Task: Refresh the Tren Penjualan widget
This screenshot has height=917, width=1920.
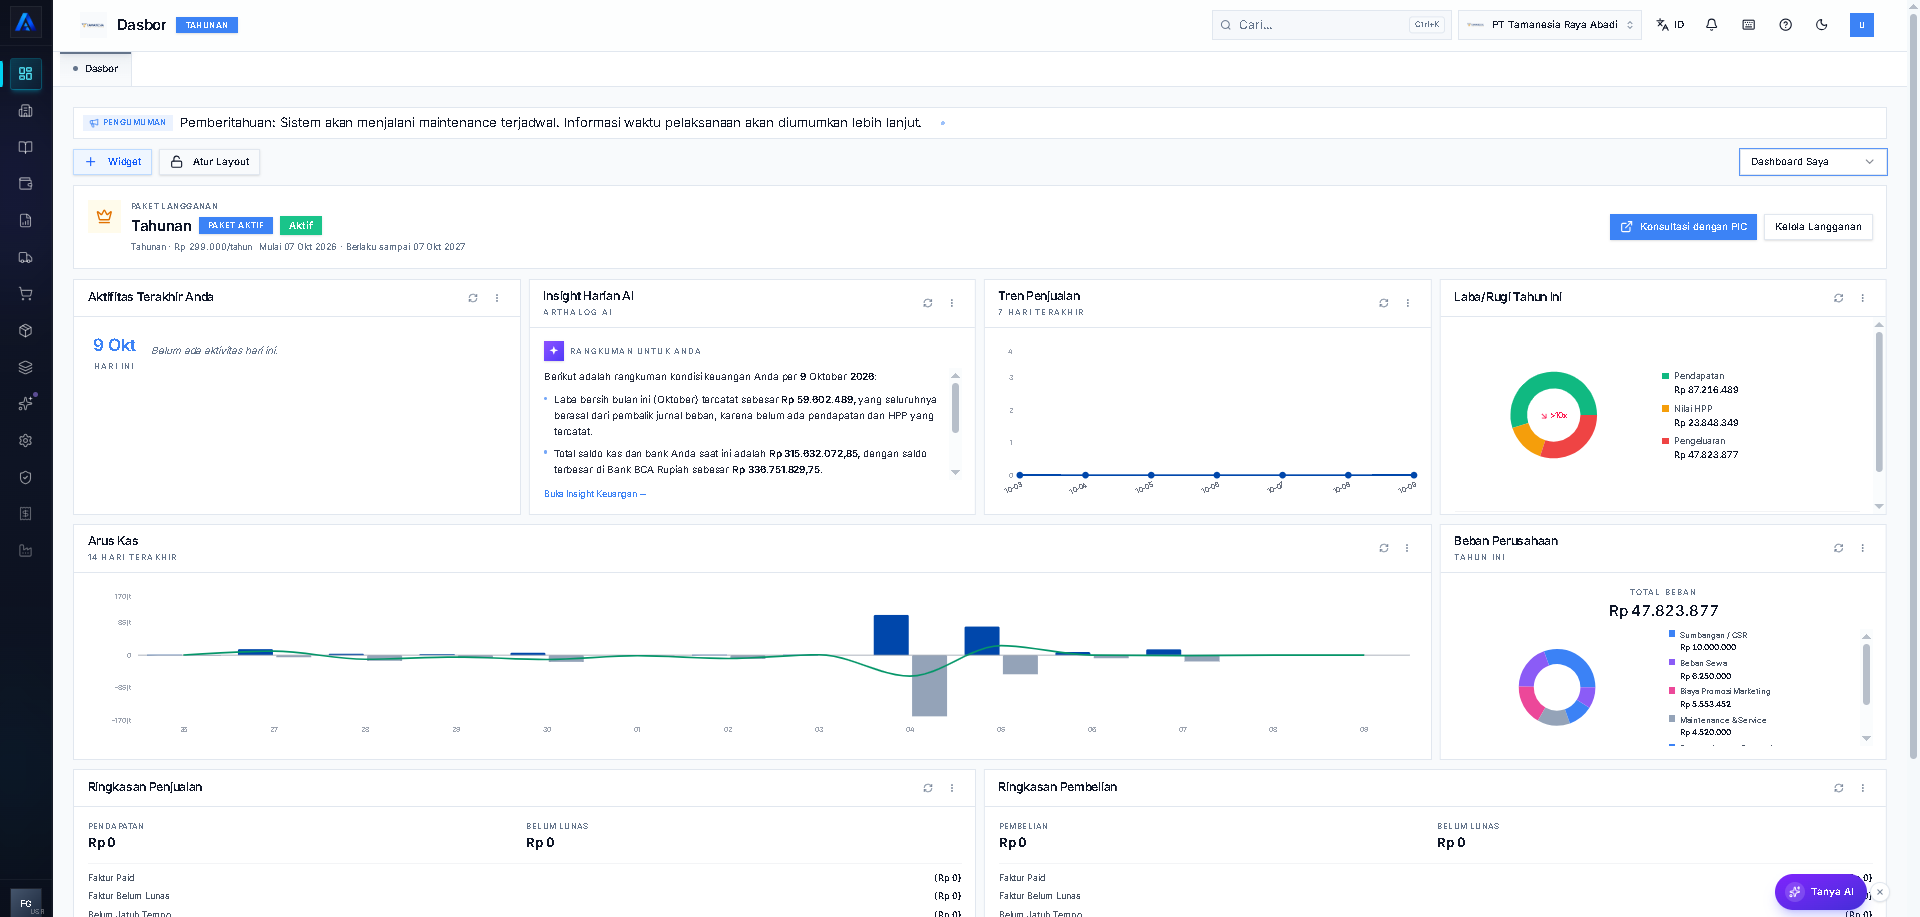Action: pos(1384,303)
